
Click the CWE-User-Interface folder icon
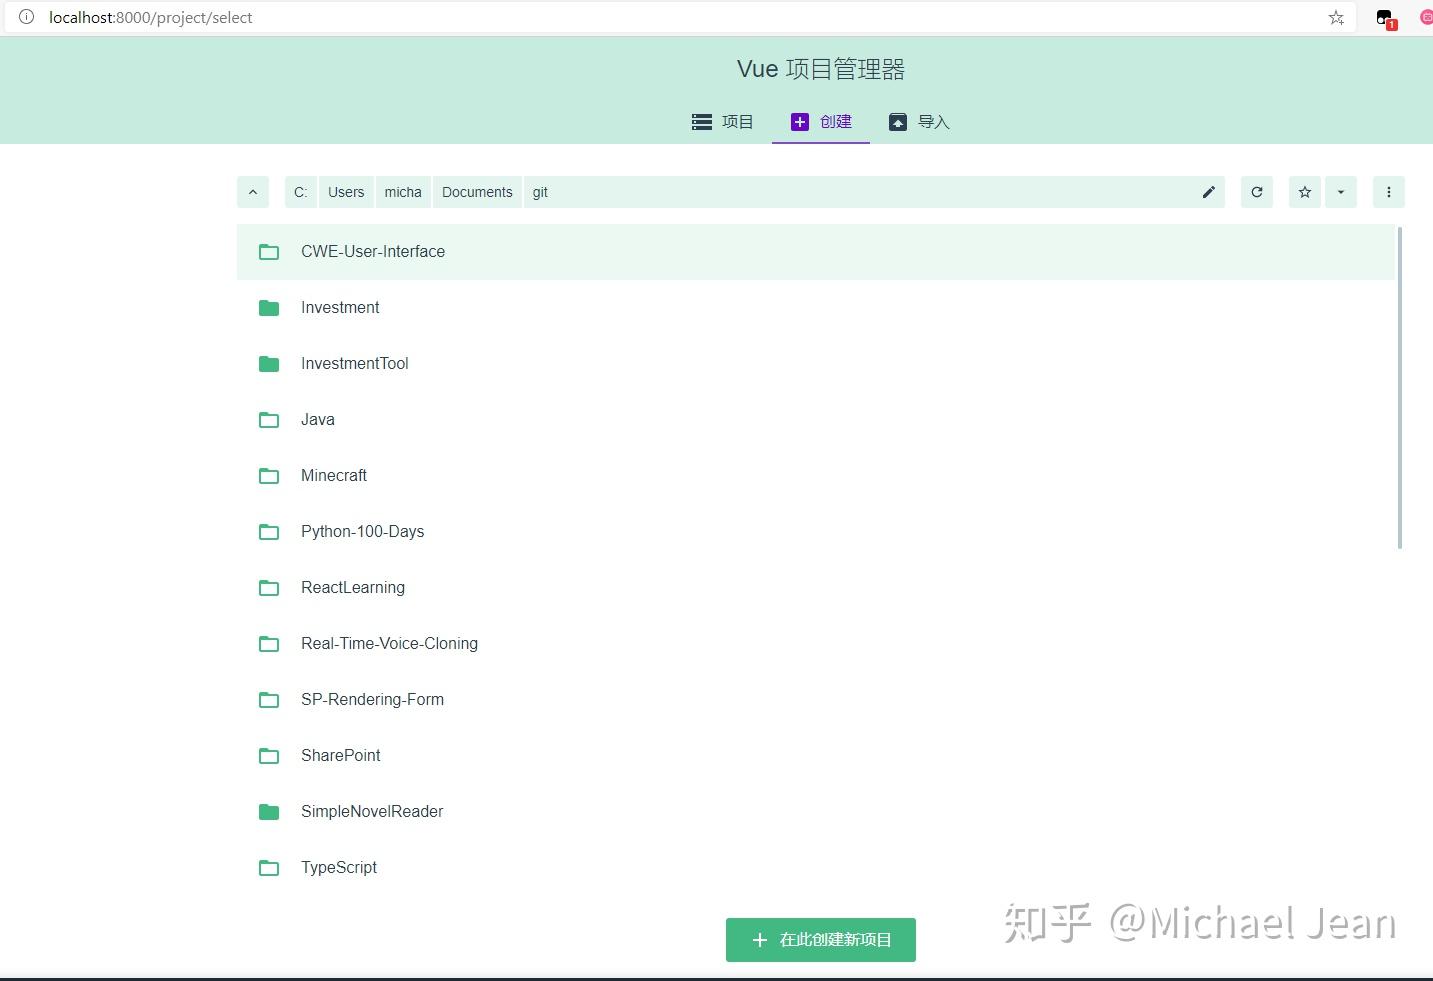click(x=268, y=252)
